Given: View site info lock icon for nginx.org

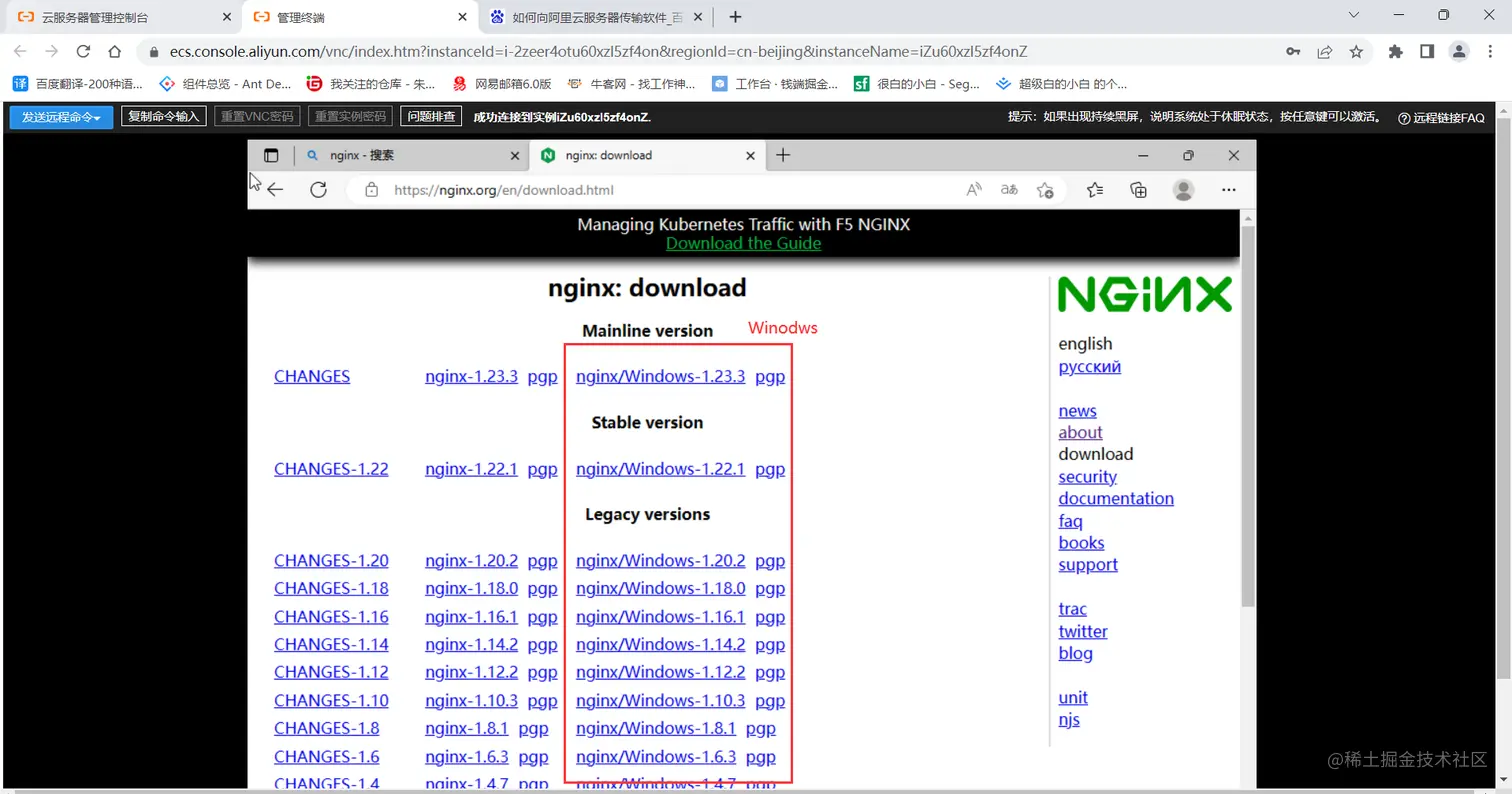Looking at the screenshot, I should click(x=371, y=189).
